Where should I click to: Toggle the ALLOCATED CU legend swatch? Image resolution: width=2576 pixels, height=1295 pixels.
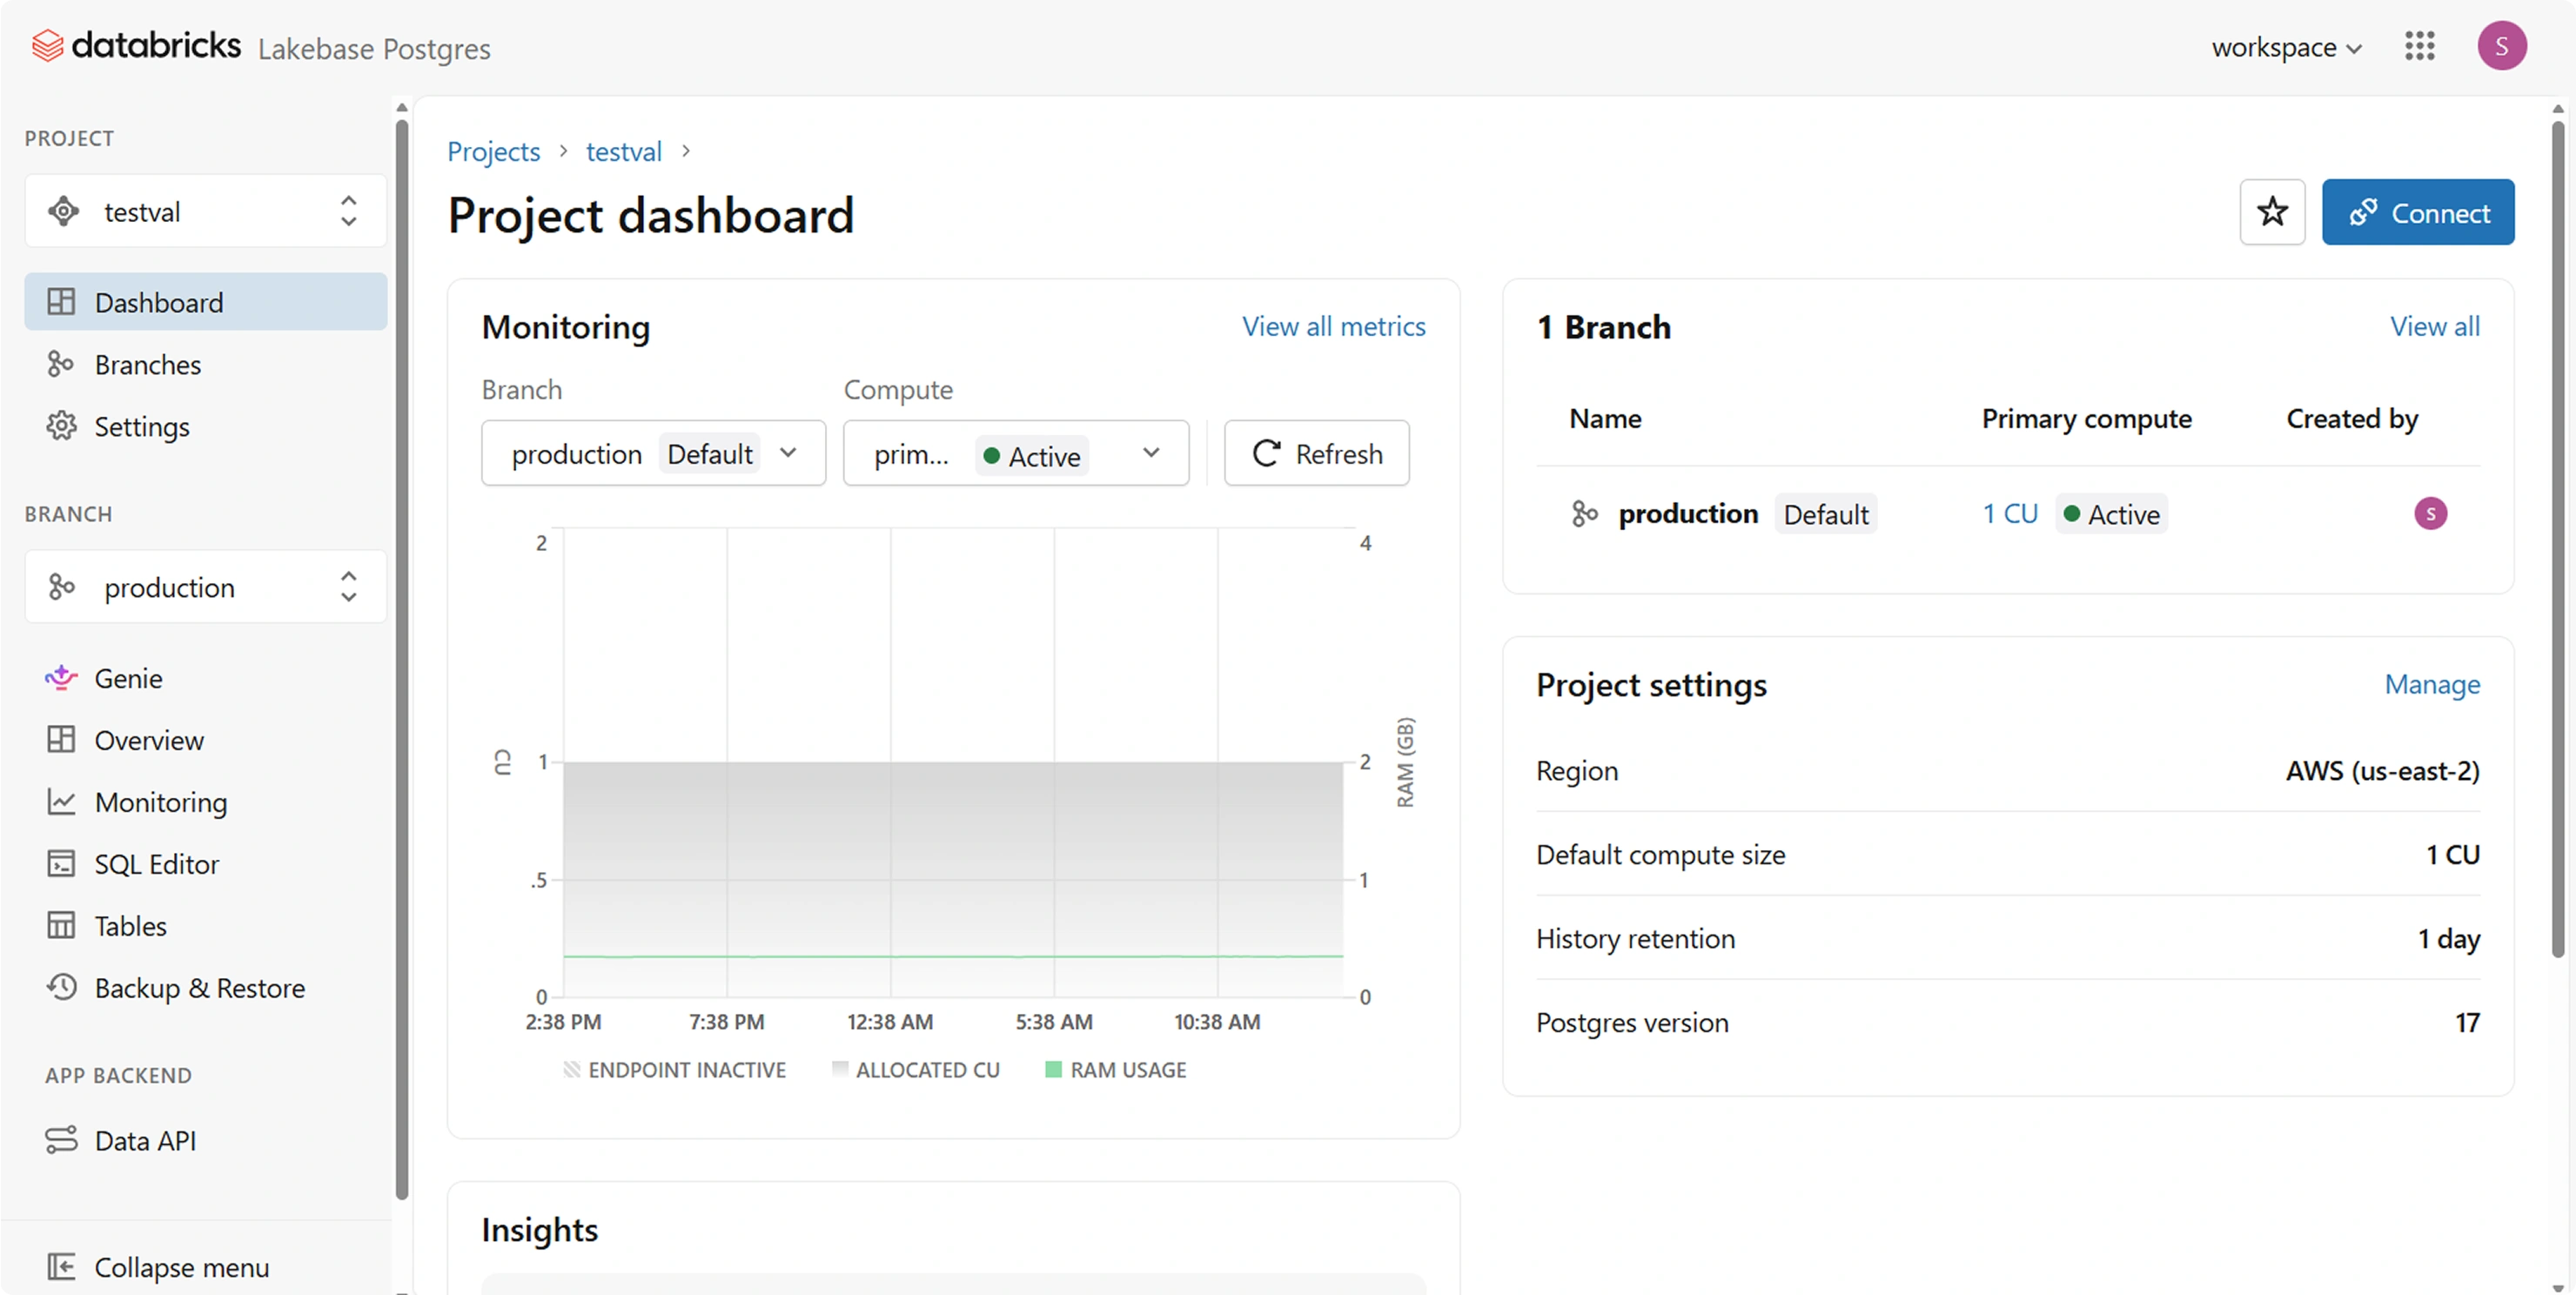840,1070
